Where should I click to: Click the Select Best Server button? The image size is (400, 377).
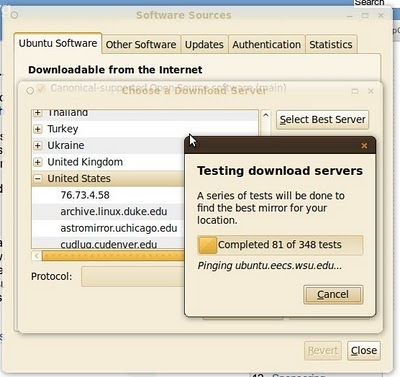click(x=322, y=120)
